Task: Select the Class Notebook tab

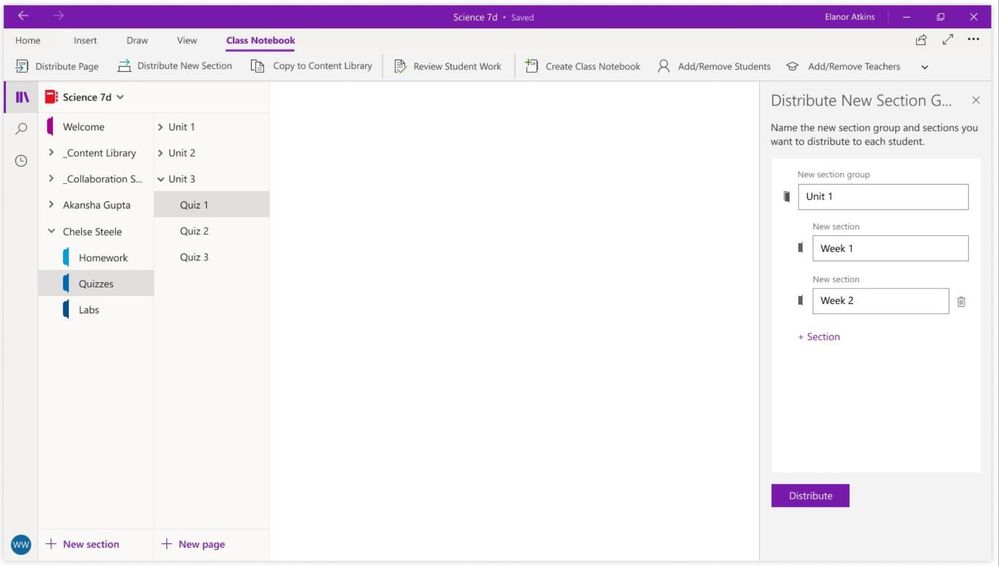Action: coord(261,40)
